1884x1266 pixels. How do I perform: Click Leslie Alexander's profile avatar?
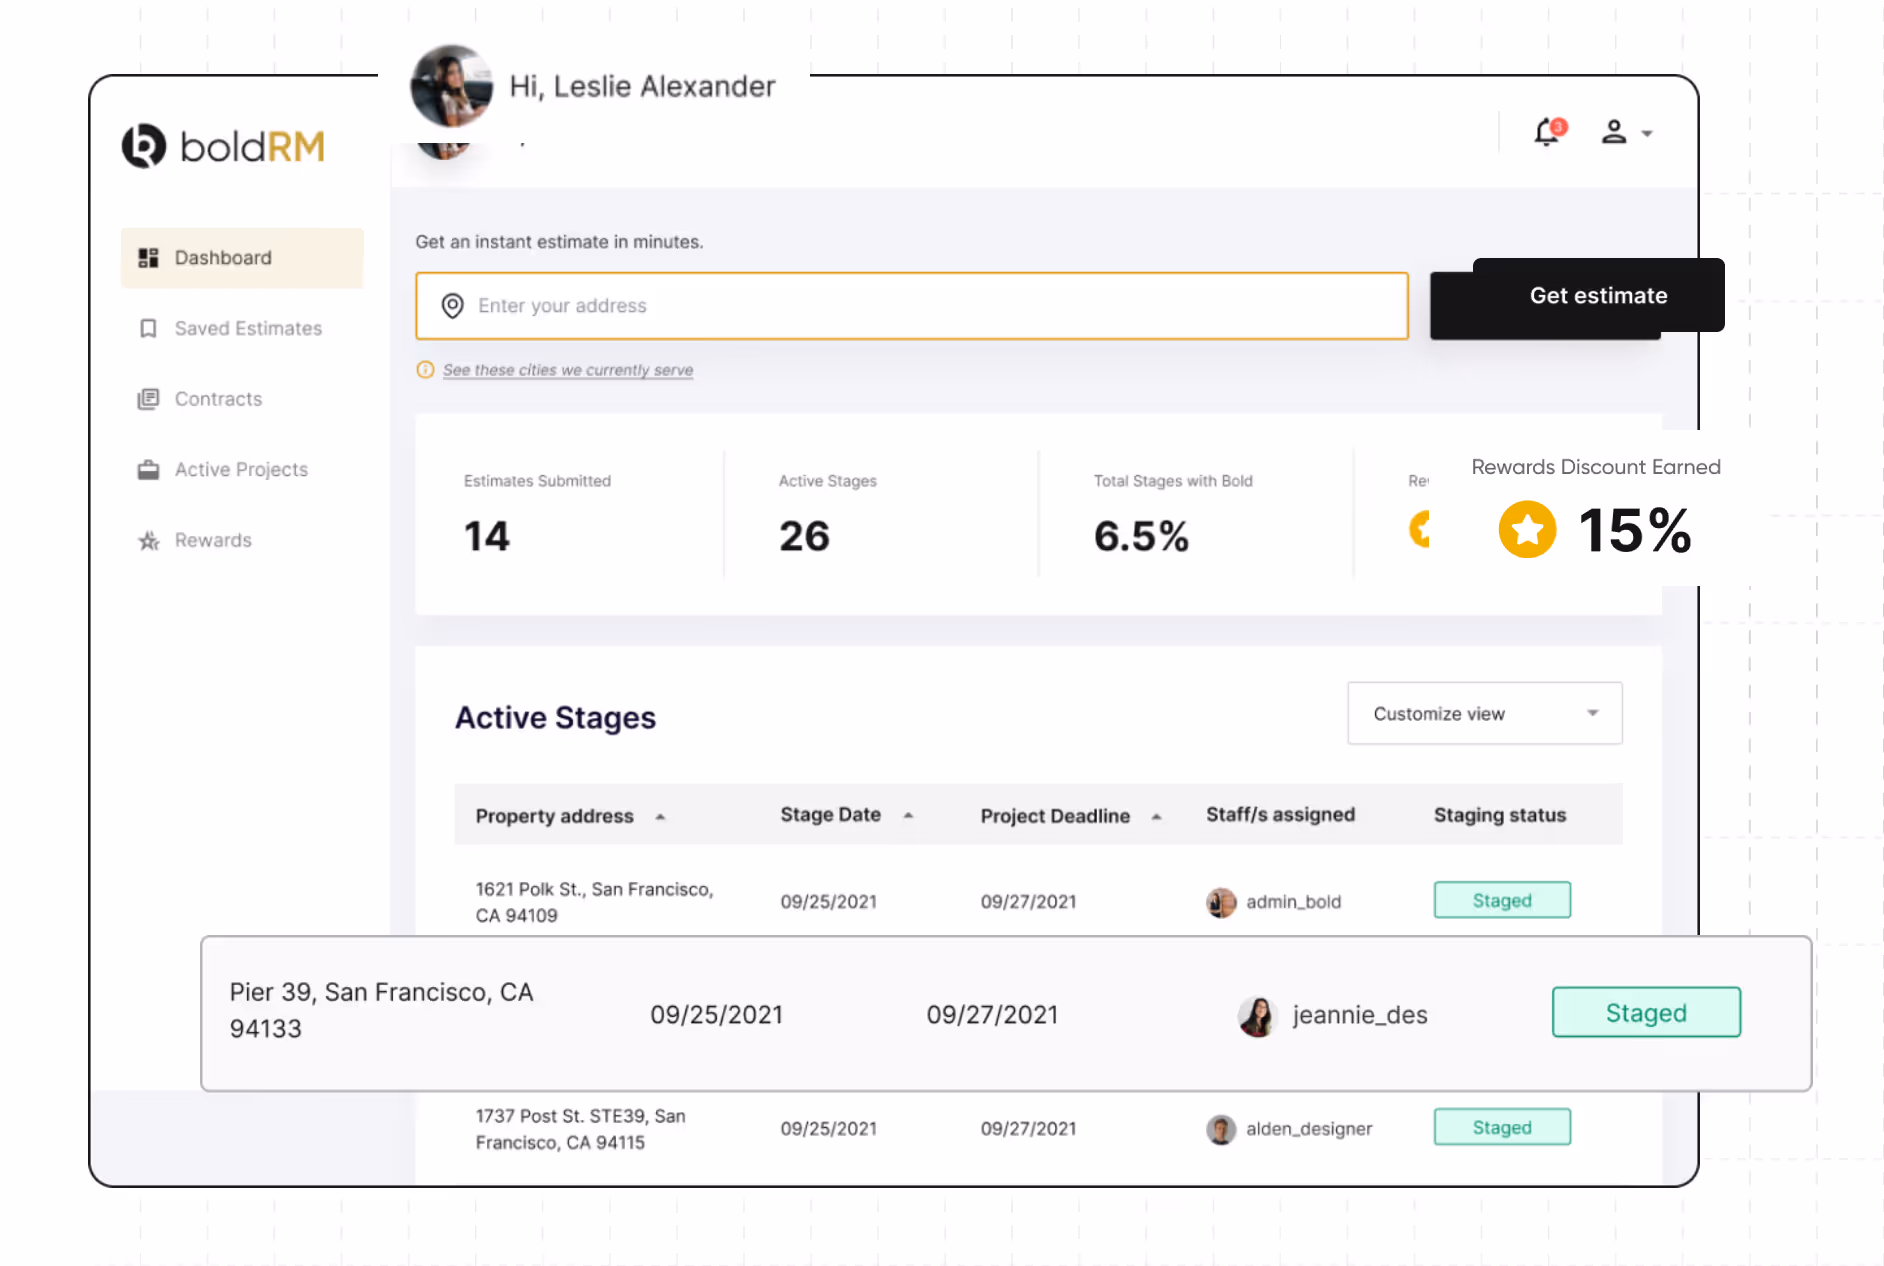(452, 86)
